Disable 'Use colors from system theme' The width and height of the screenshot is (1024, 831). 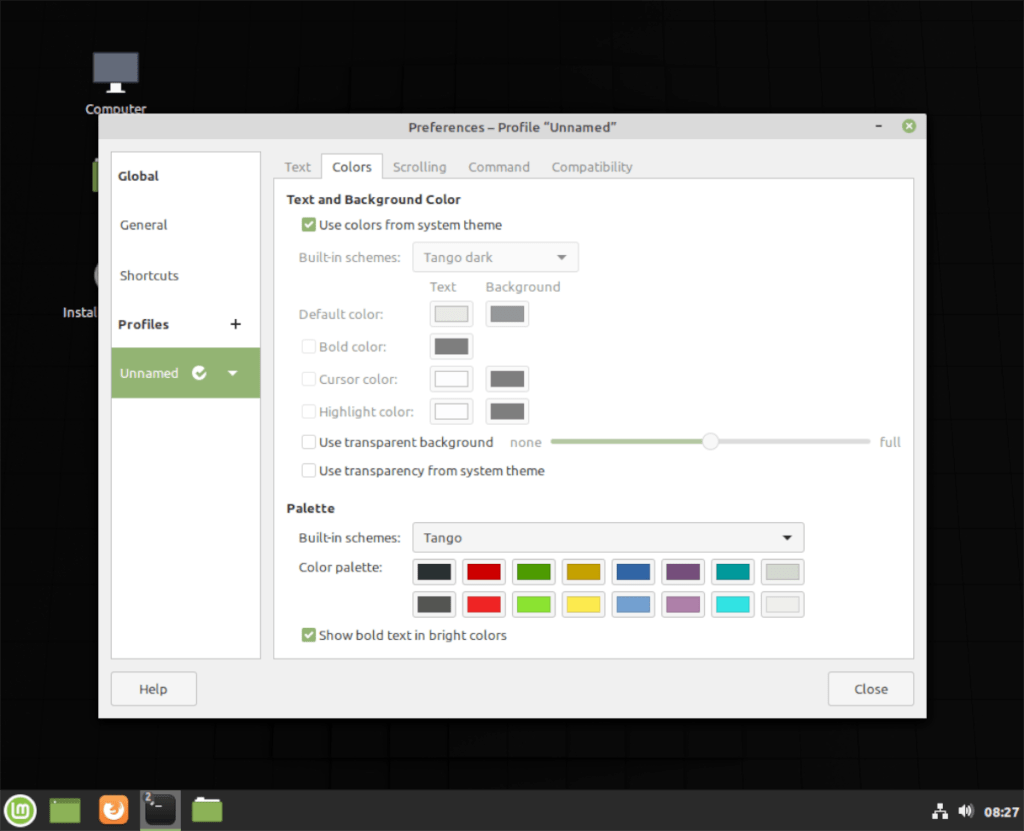pos(309,225)
